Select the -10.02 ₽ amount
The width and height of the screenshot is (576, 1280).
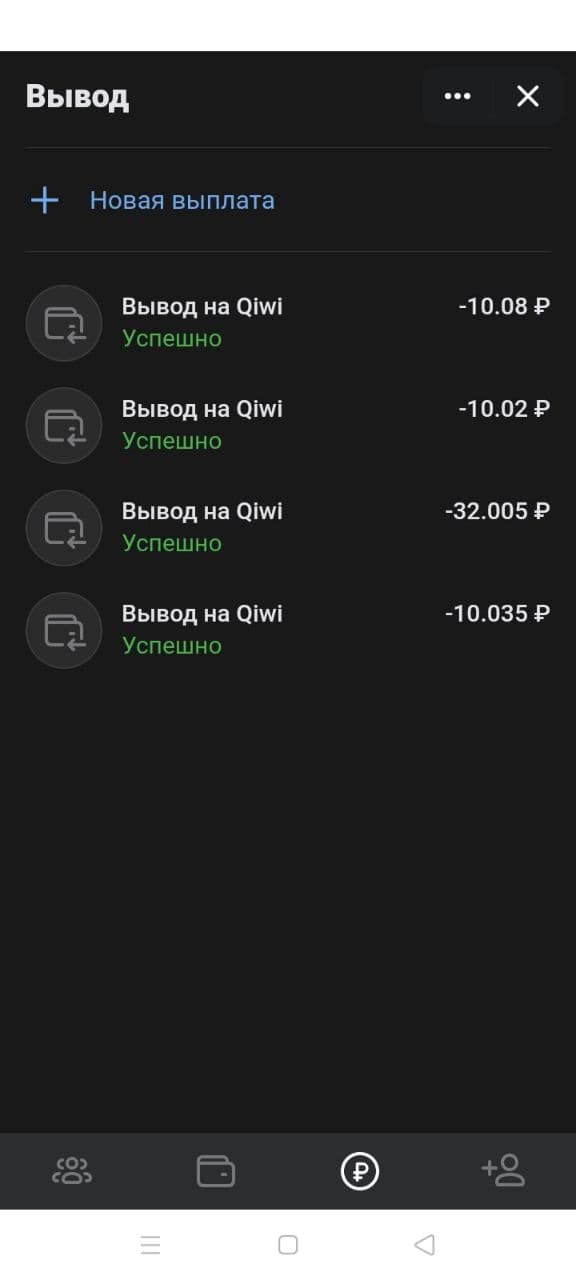pyautogui.click(x=504, y=409)
